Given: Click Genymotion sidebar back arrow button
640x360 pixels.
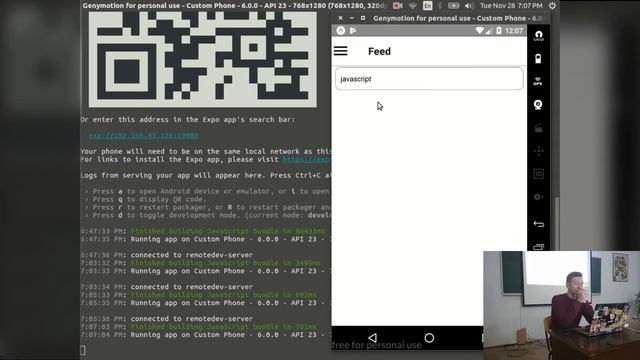Looking at the screenshot, I should 538,224.
